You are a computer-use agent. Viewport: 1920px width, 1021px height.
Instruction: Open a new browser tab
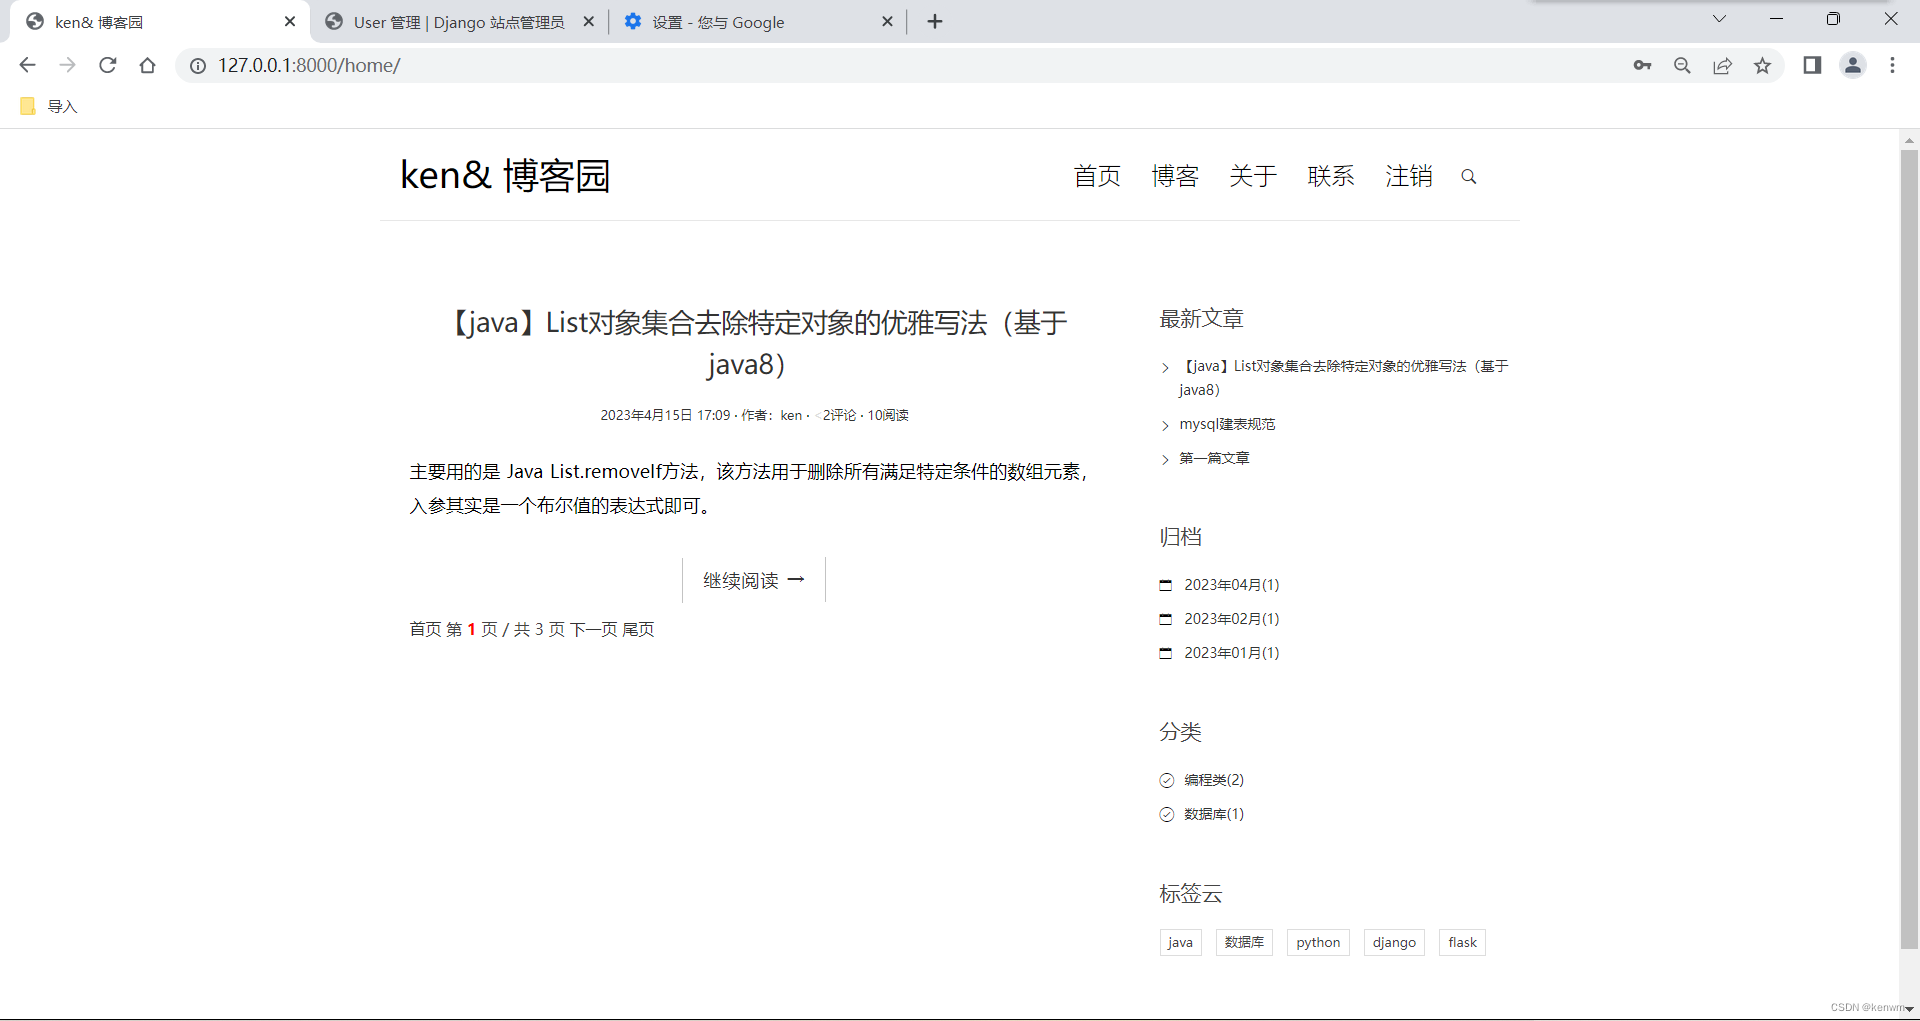point(935,22)
